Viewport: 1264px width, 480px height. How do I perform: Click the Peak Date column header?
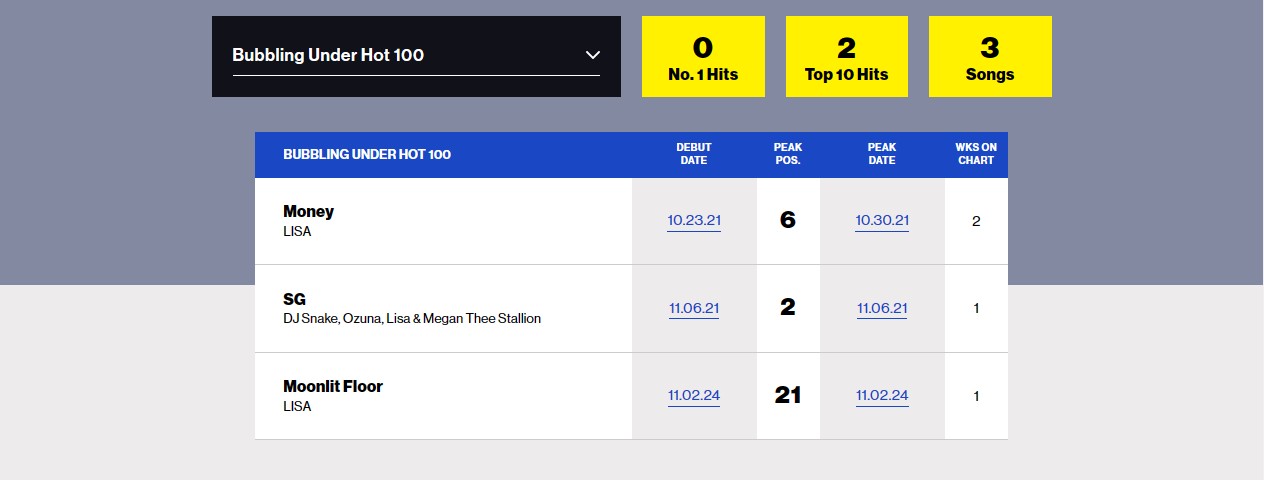(882, 154)
